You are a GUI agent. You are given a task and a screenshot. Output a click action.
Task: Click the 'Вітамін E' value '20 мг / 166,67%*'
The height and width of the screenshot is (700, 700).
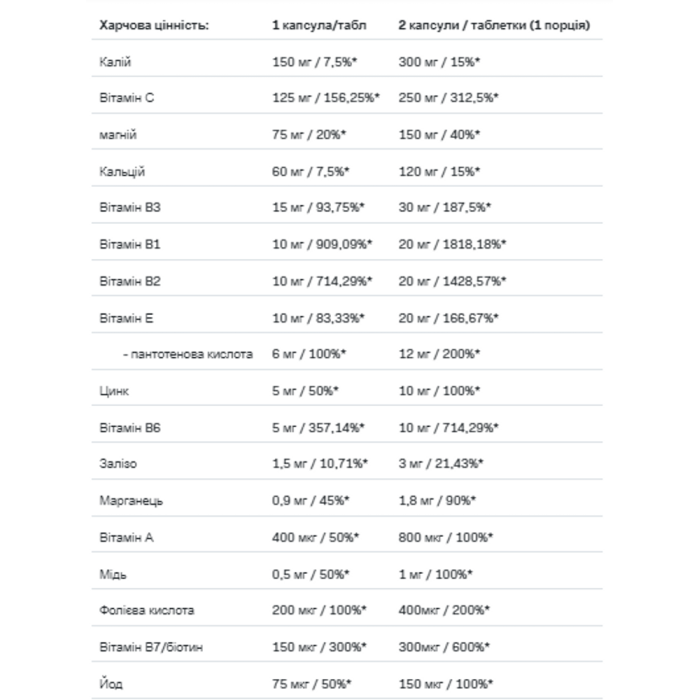point(448,319)
